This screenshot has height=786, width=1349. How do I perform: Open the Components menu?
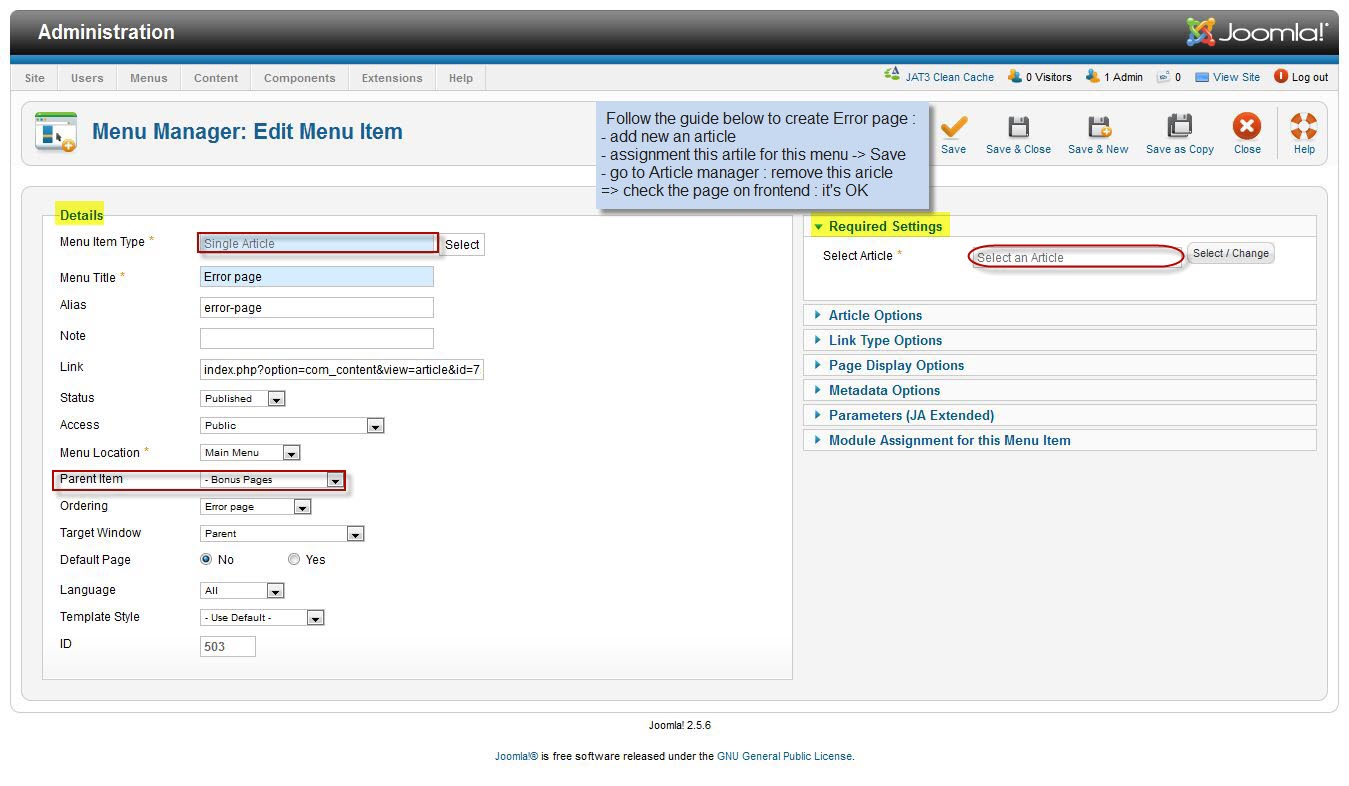pyautogui.click(x=299, y=78)
